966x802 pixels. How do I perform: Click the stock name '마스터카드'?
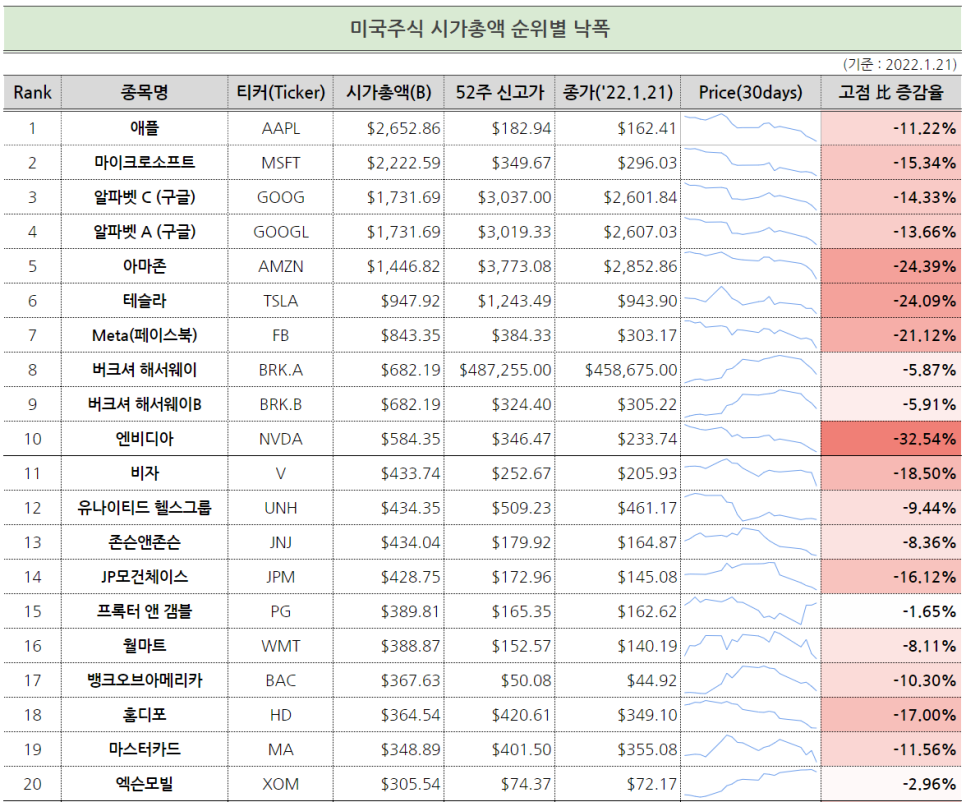tap(144, 749)
